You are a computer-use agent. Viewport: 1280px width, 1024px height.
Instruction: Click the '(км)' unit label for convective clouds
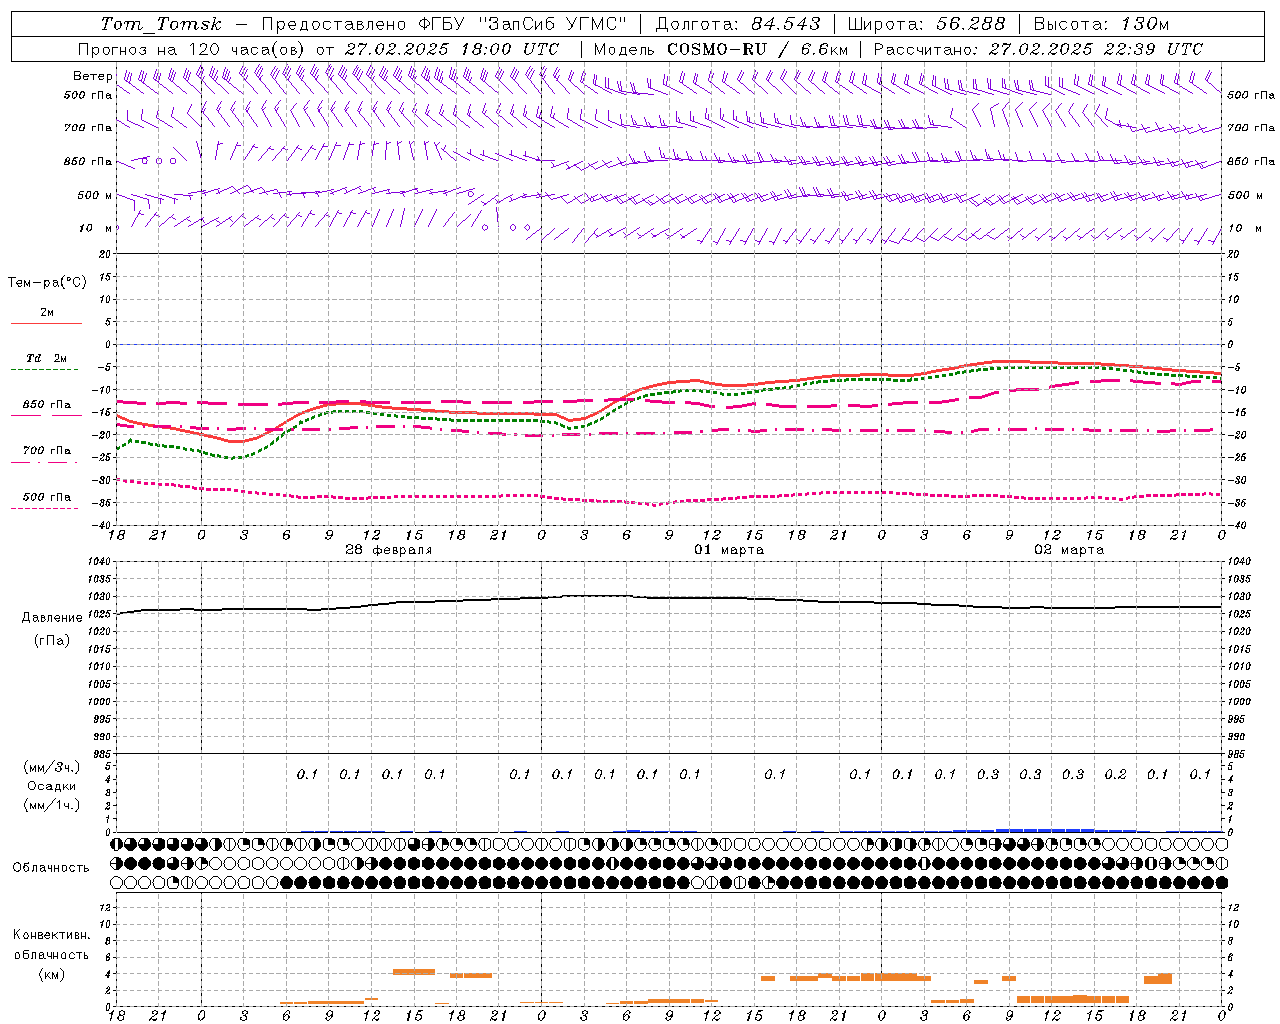pos(52,974)
